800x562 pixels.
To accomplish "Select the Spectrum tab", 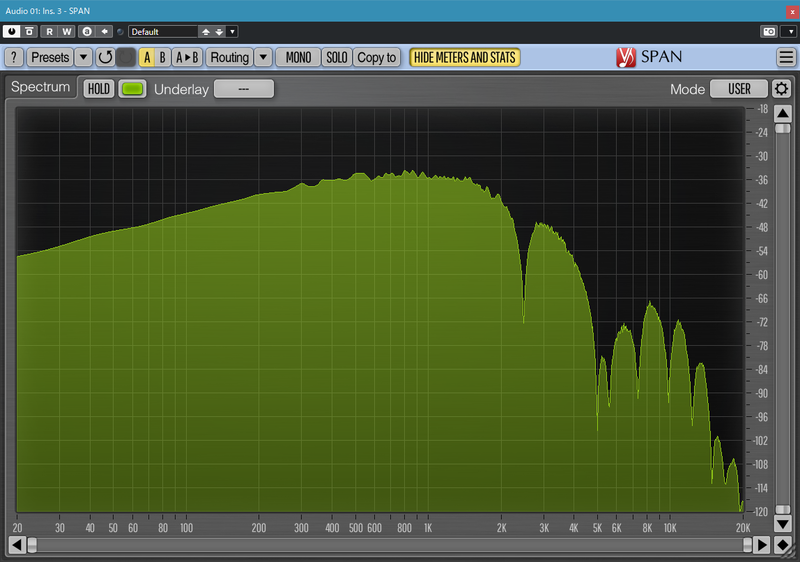I will pos(40,87).
